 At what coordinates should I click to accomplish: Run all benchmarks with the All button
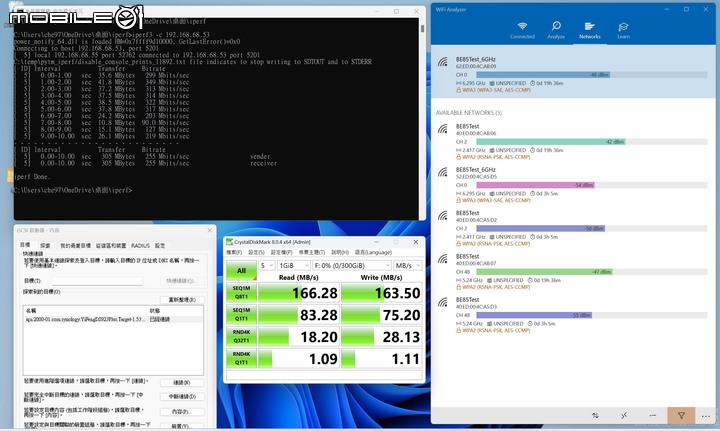coord(242,270)
